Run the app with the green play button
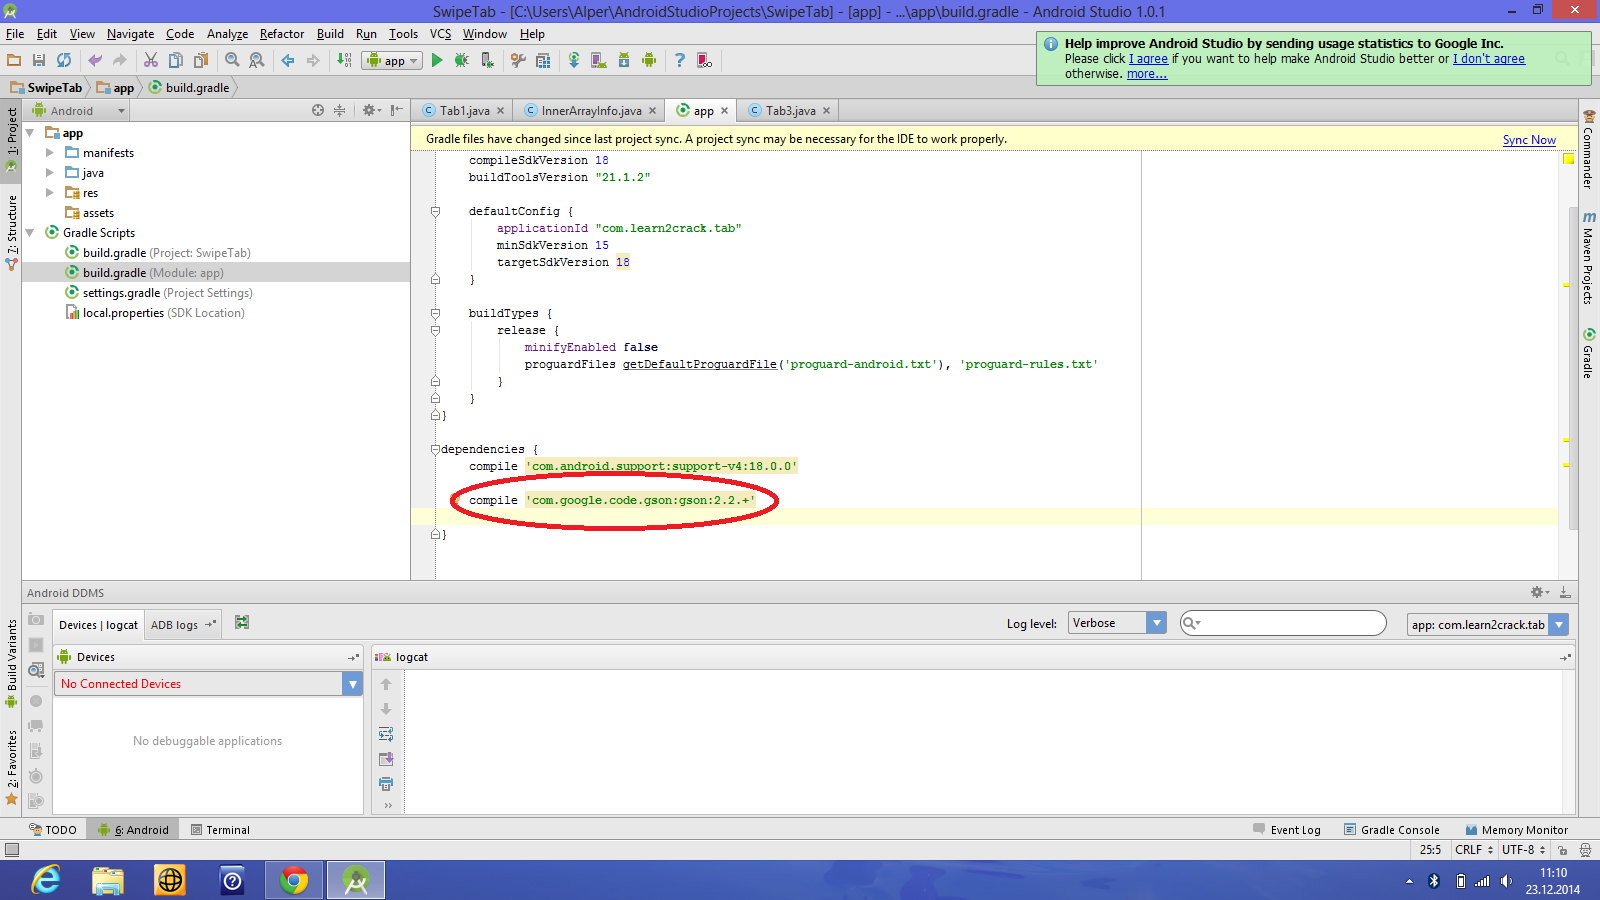 pyautogui.click(x=437, y=60)
